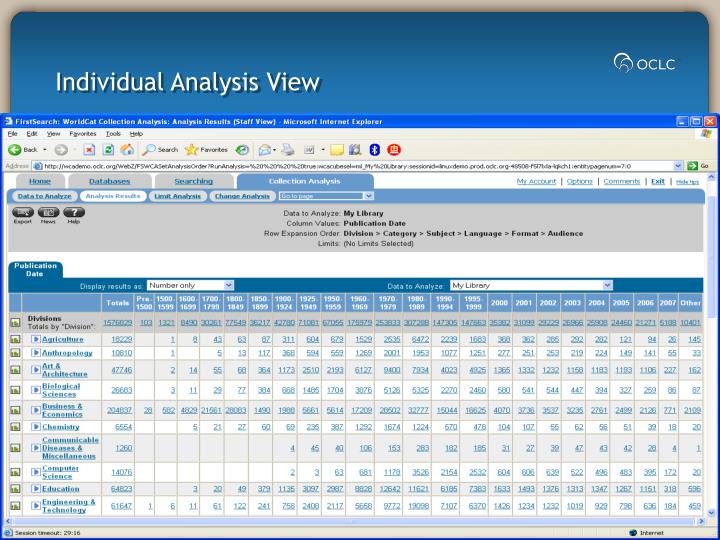Open the View menu

(x=53, y=134)
